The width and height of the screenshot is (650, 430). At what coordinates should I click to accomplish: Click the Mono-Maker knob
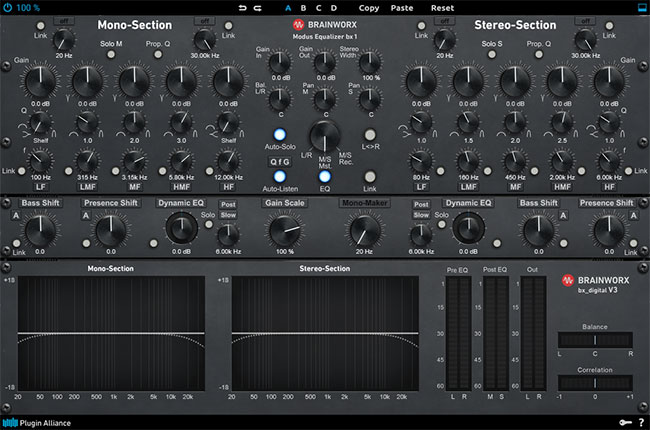[365, 231]
